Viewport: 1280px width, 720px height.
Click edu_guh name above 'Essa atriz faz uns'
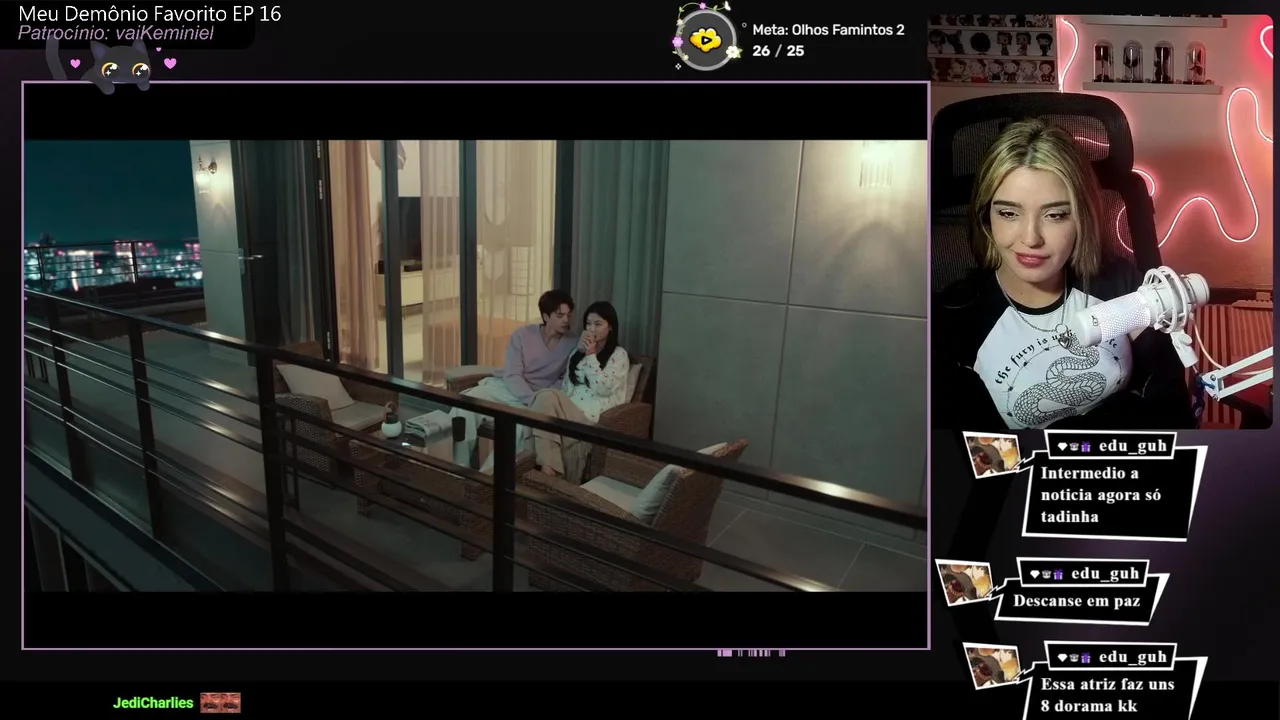(x=1133, y=656)
